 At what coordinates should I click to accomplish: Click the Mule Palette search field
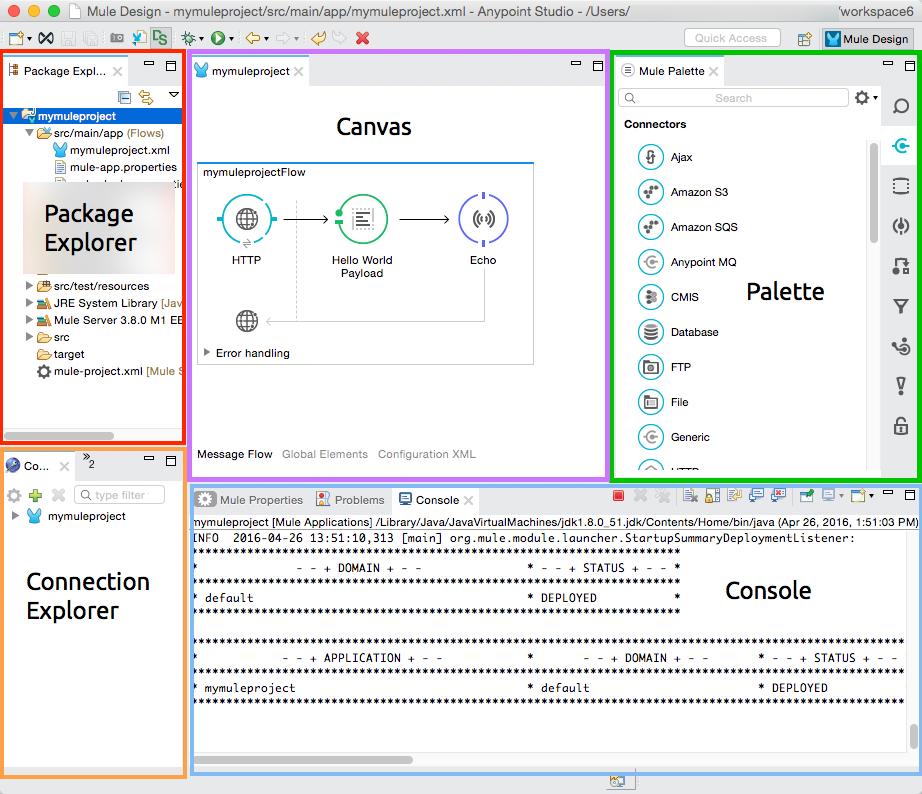pyautogui.click(x=733, y=98)
